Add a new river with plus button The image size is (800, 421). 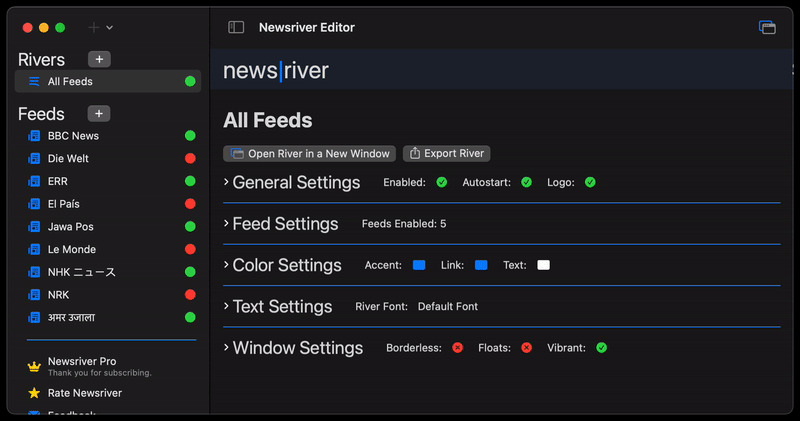click(x=99, y=59)
